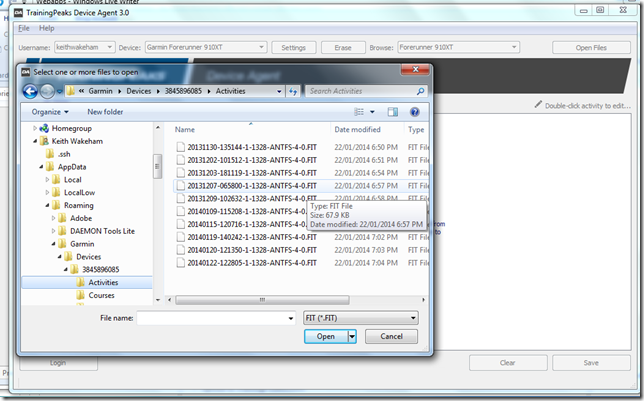
Task: Click file icon of 20131130-135144 FIT file
Action: coord(180,147)
